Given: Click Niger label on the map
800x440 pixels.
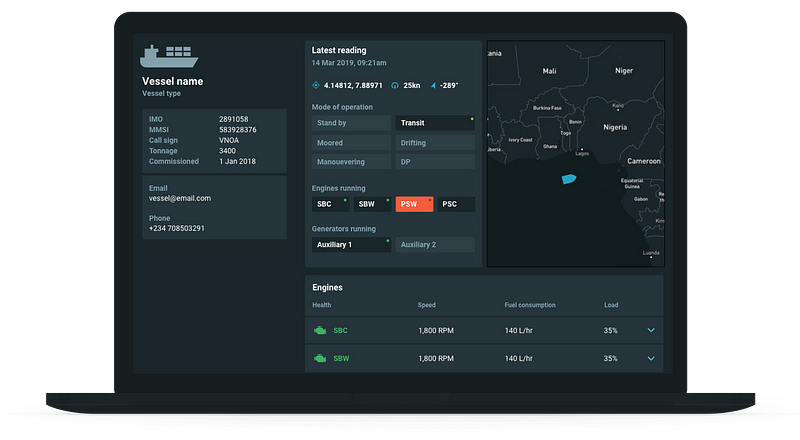Looking at the screenshot, I should coord(624,70).
